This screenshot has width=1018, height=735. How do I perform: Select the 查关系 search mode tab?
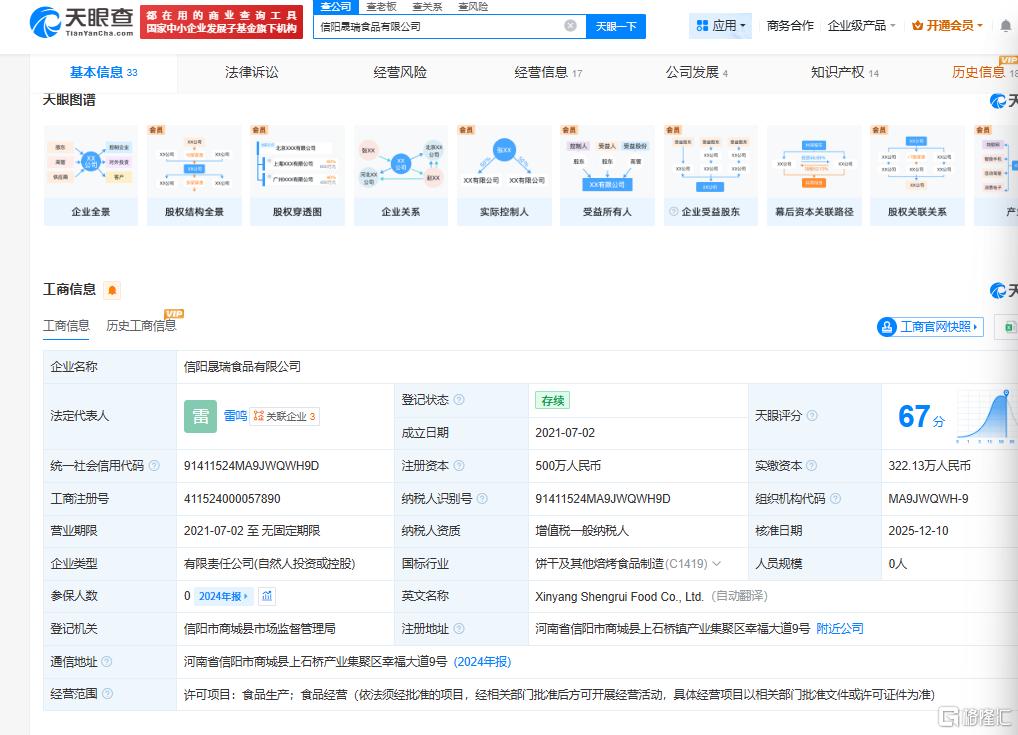coord(427,6)
